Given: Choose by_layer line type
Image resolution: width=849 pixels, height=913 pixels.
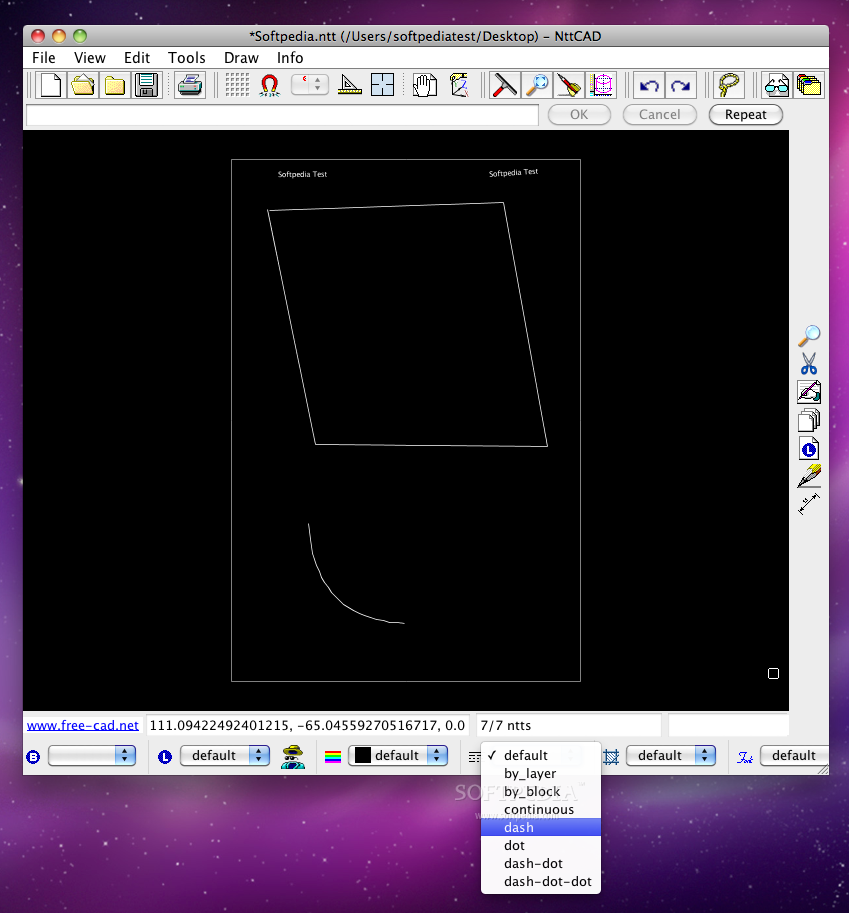Looking at the screenshot, I should tap(540, 773).
